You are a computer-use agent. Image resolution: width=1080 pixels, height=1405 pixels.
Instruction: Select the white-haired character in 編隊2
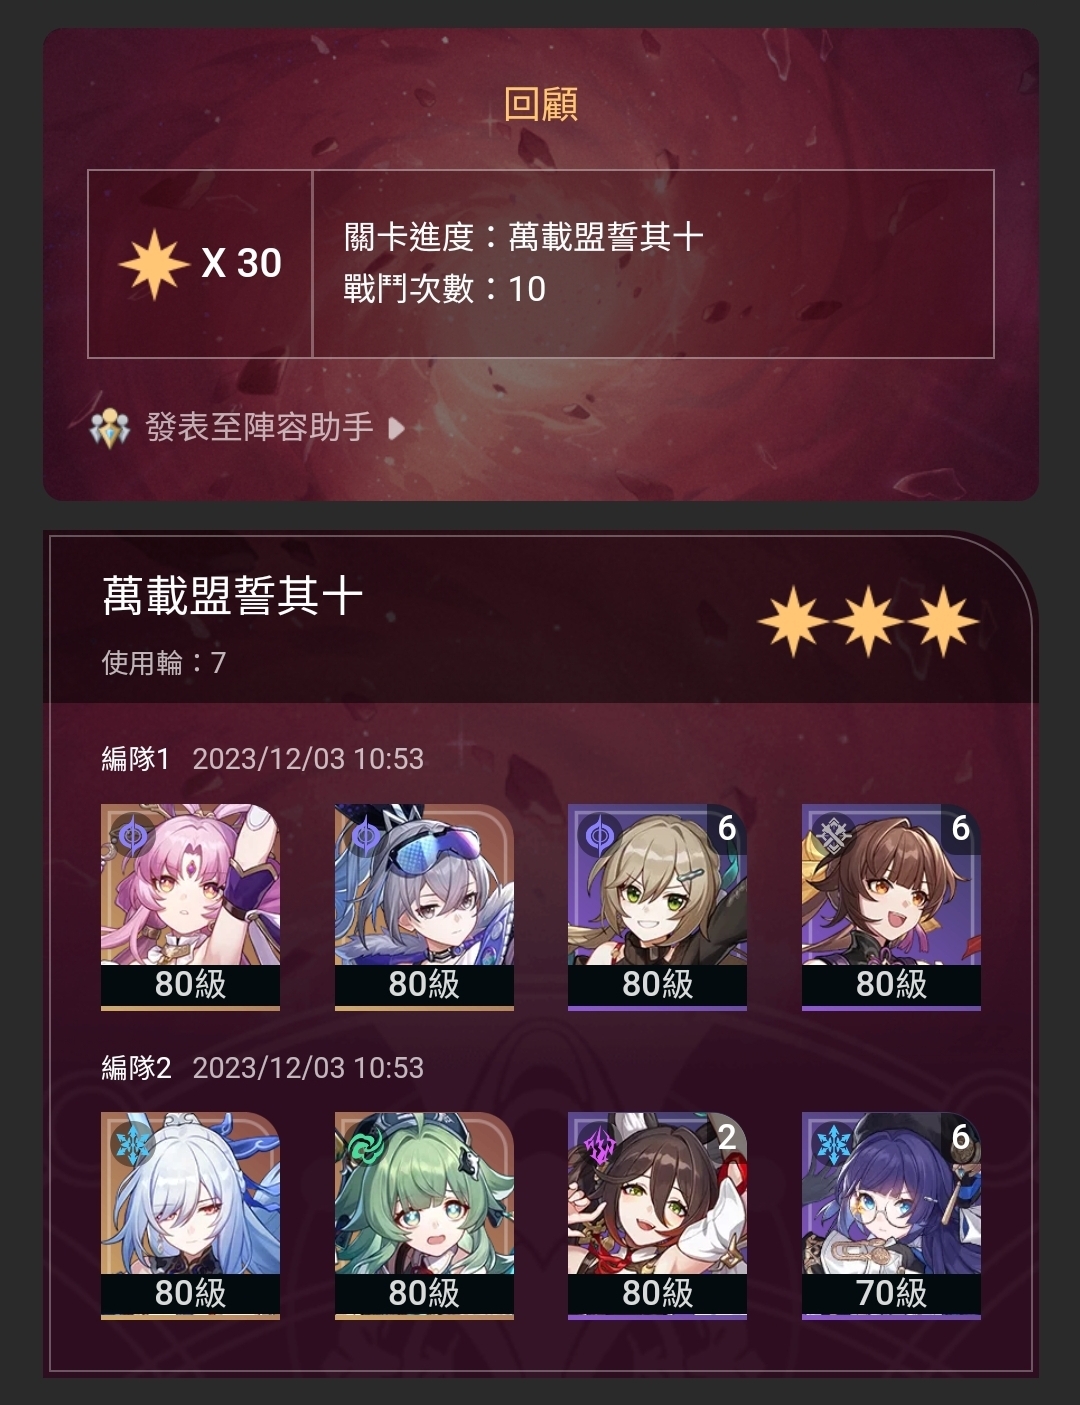190,1216
